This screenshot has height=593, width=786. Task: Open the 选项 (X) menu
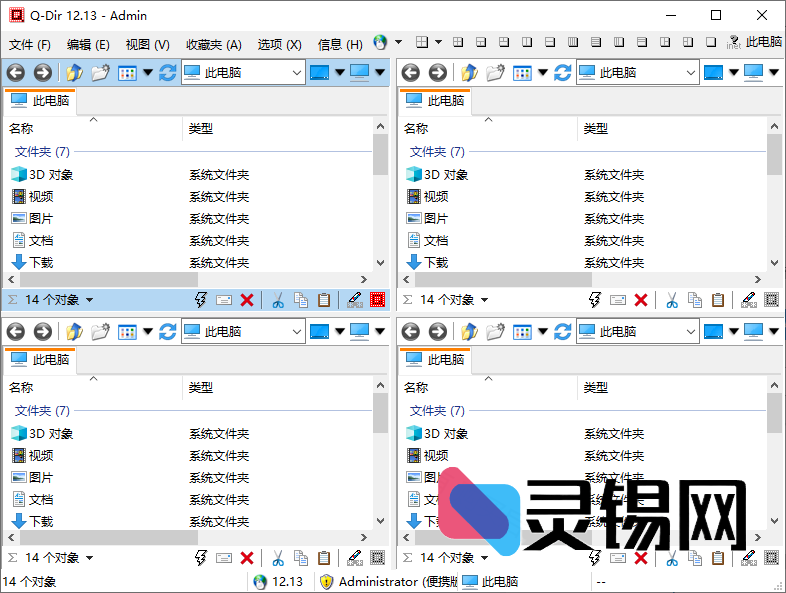tap(279, 45)
